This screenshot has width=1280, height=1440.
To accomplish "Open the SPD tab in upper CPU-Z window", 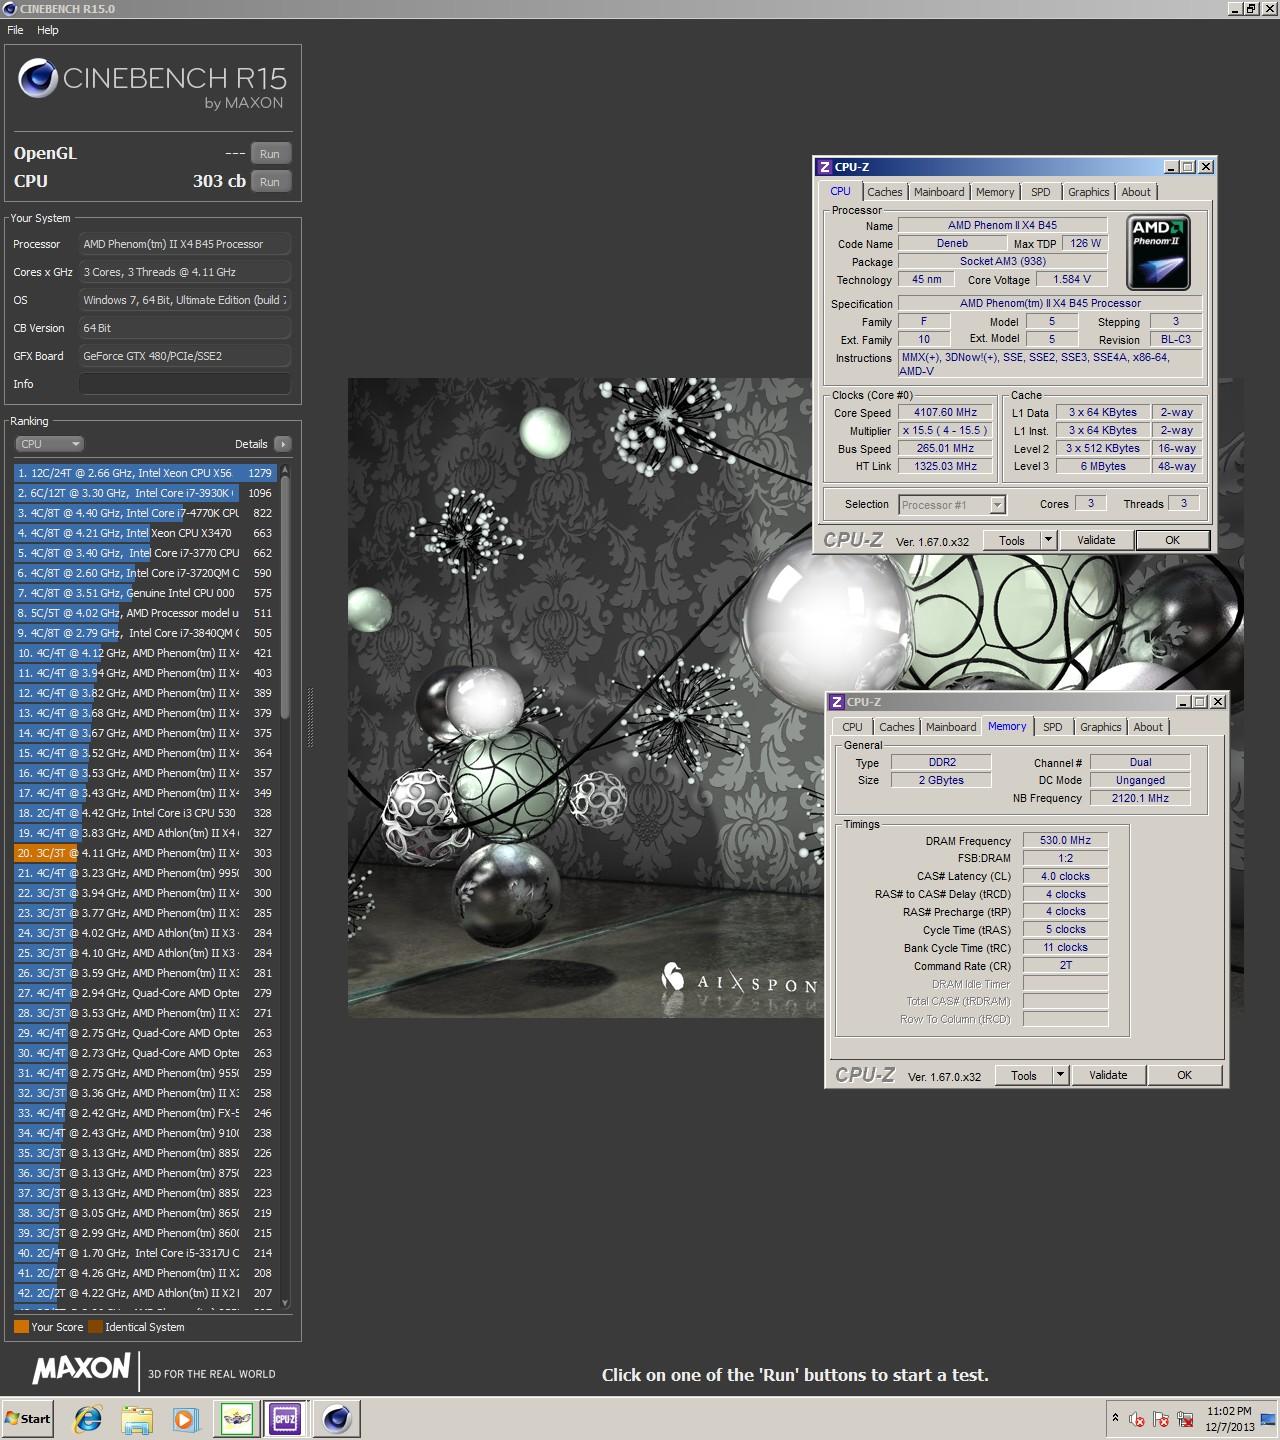I will click(1041, 192).
